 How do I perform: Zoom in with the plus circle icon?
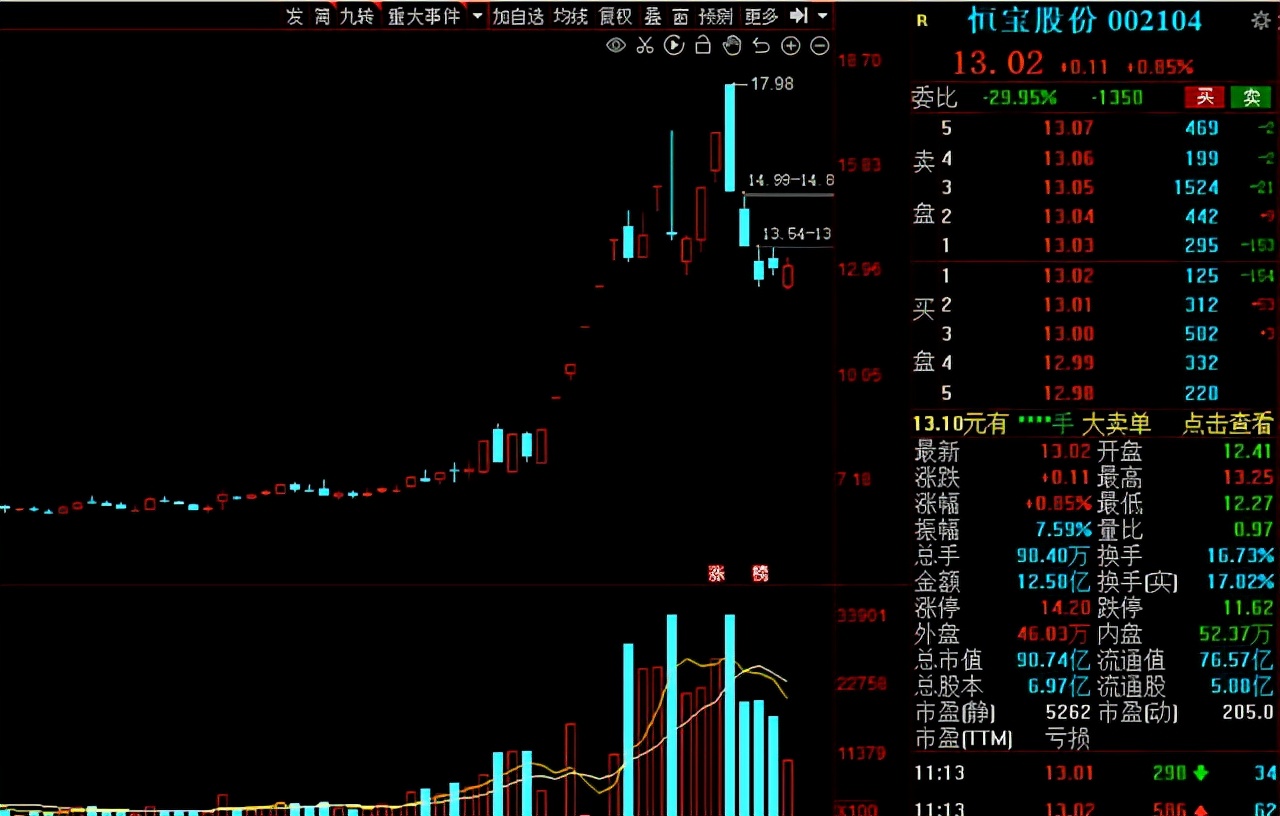790,45
